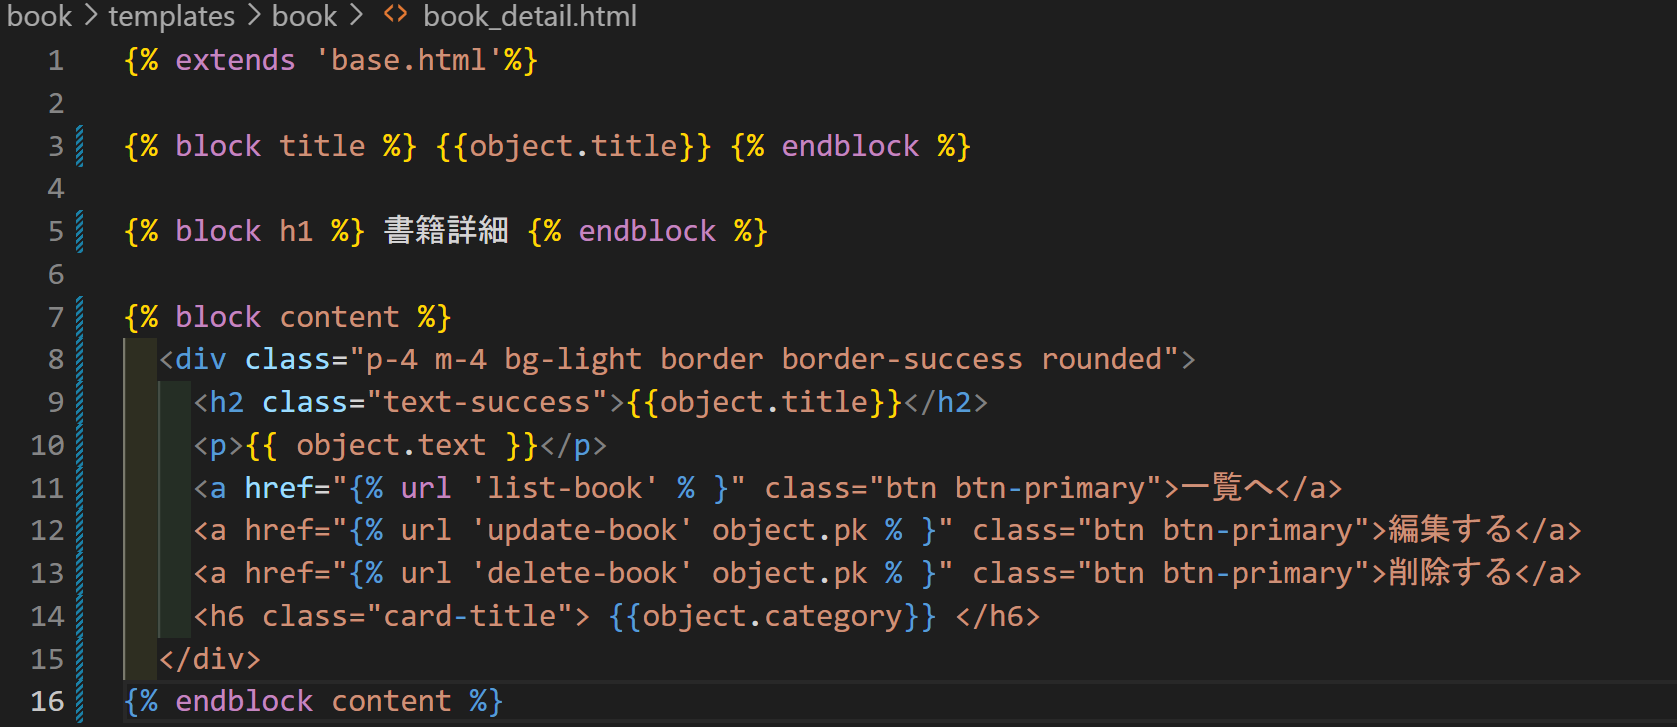Open the templates folder breadcrumb

click(171, 16)
